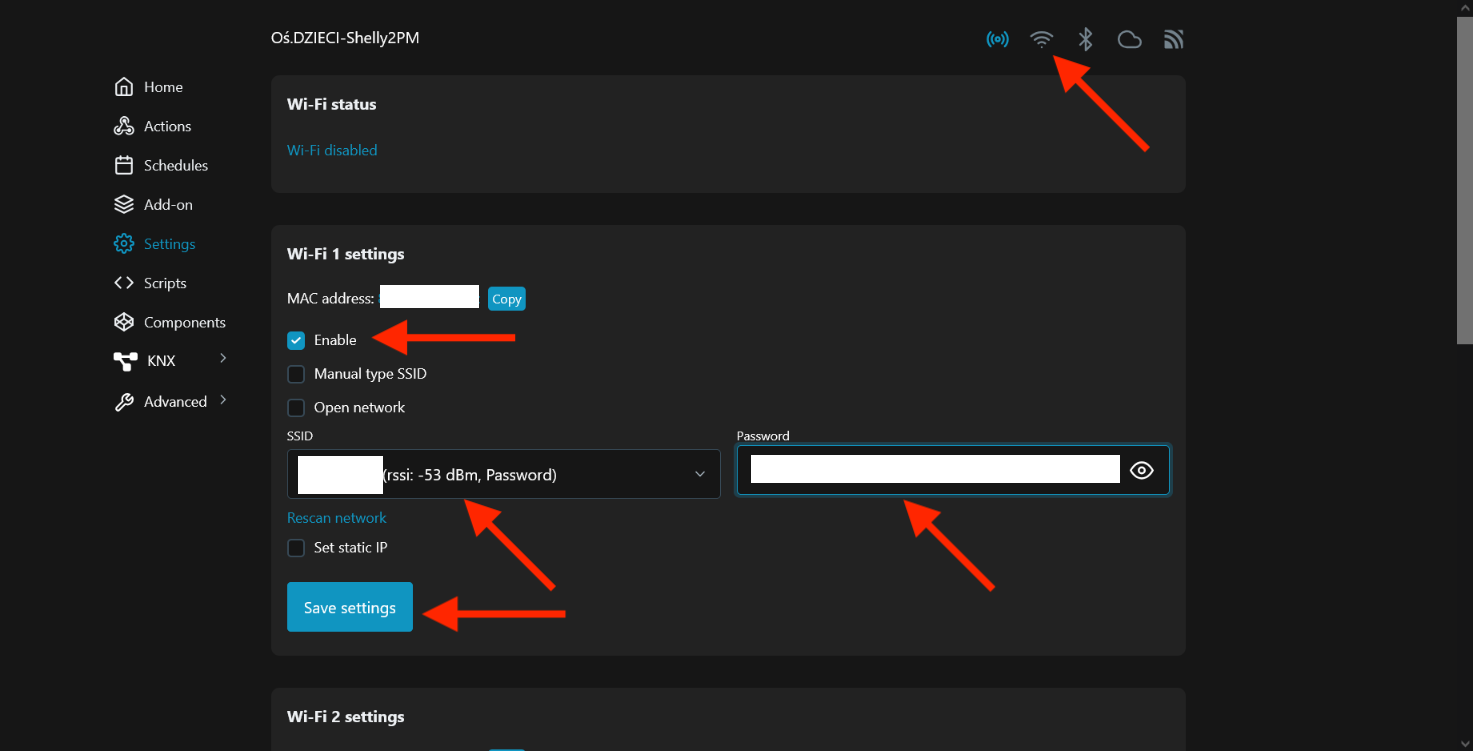This screenshot has height=751, width=1473.
Task: Click the Scripts code icon
Action: [124, 283]
